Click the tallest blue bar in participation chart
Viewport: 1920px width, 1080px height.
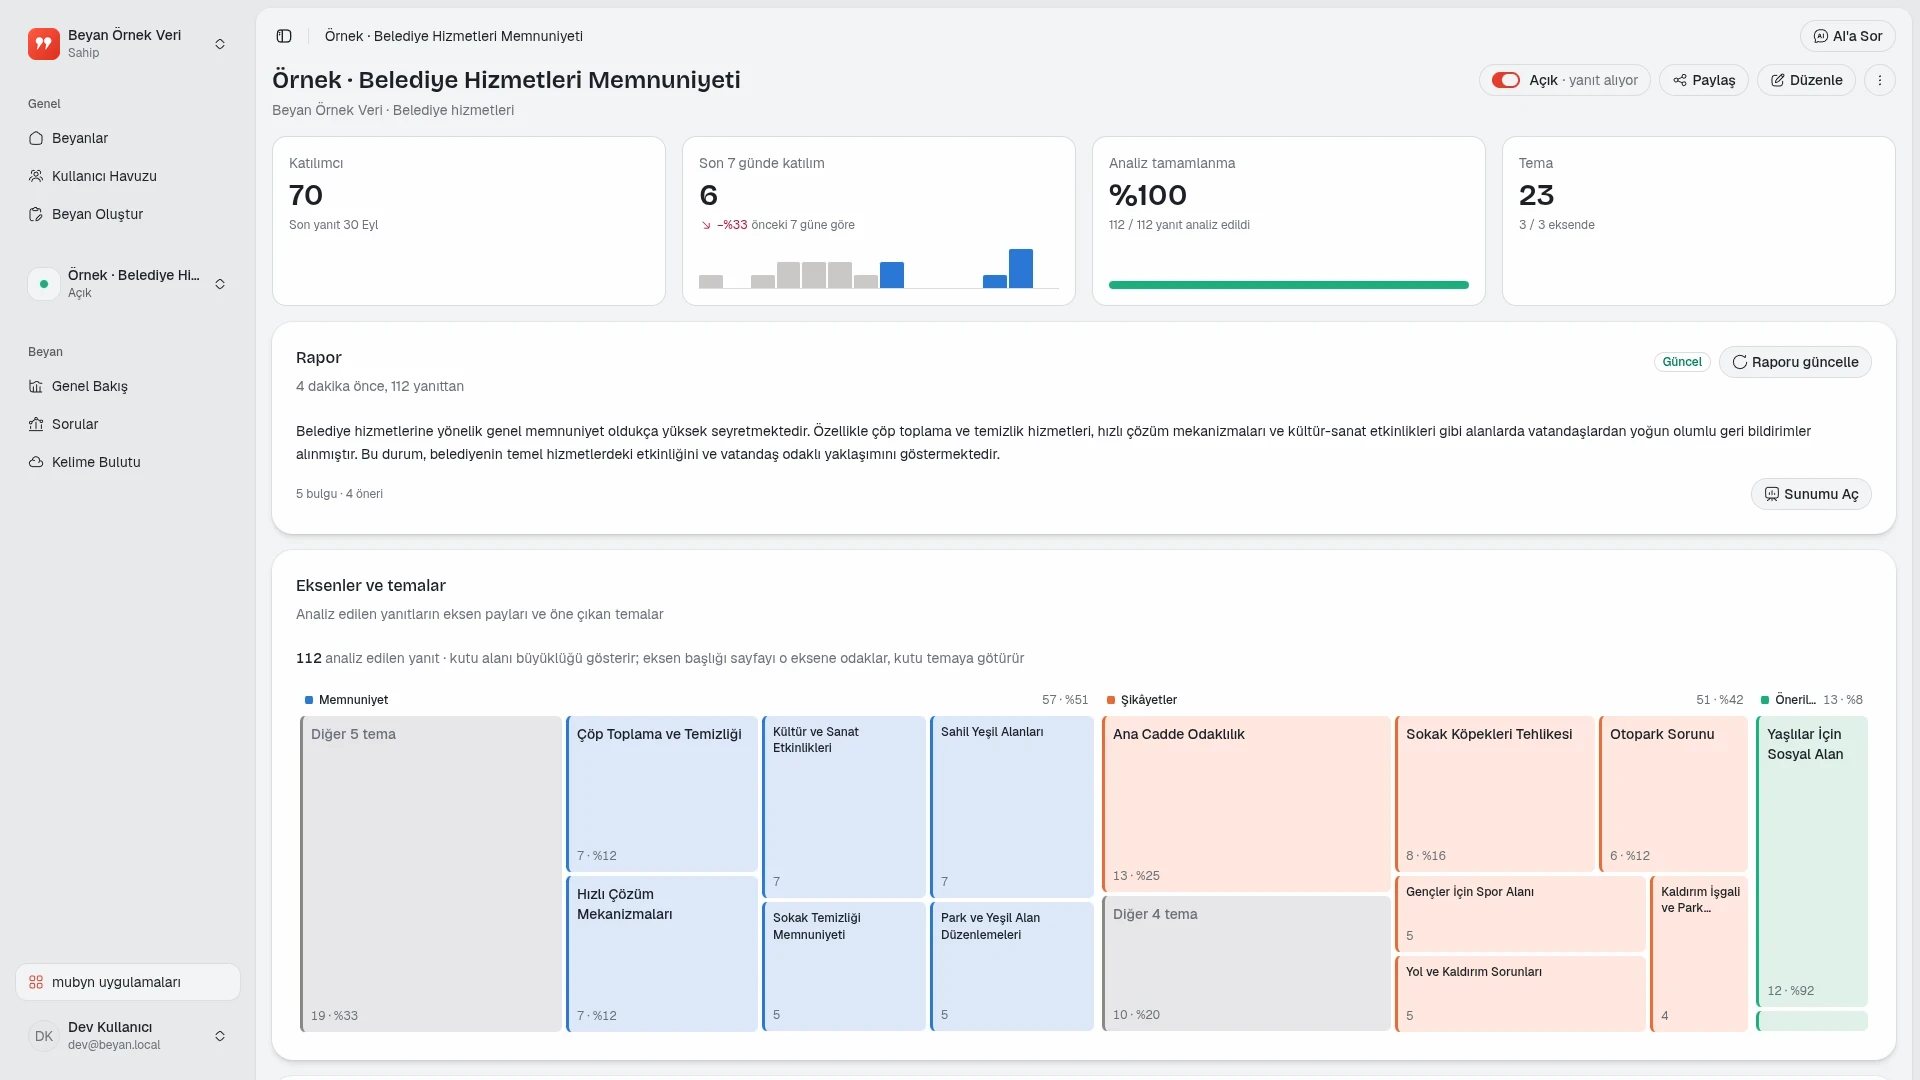(x=1021, y=269)
